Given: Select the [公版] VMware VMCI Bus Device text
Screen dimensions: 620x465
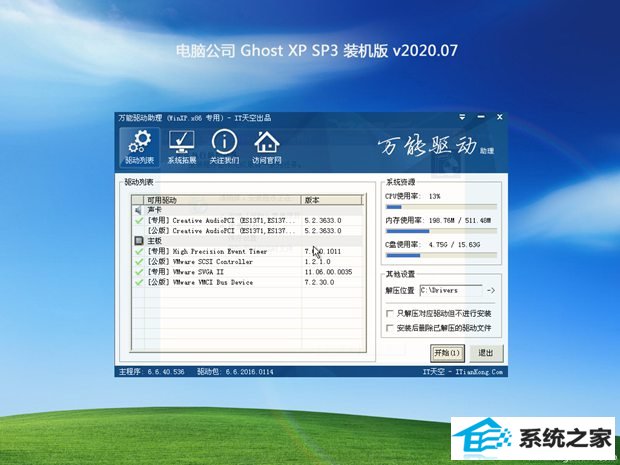Looking at the screenshot, I should [x=200, y=282].
